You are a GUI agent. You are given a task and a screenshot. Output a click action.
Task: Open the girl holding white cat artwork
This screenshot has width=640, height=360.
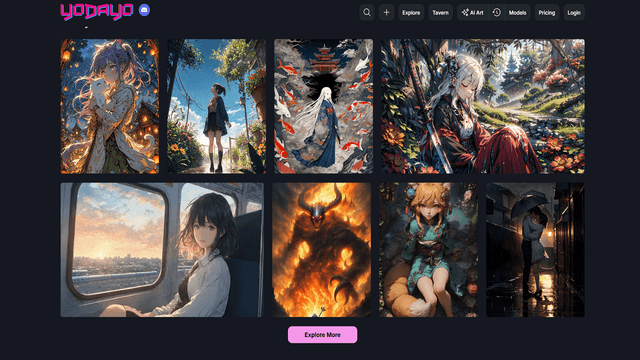(x=110, y=106)
